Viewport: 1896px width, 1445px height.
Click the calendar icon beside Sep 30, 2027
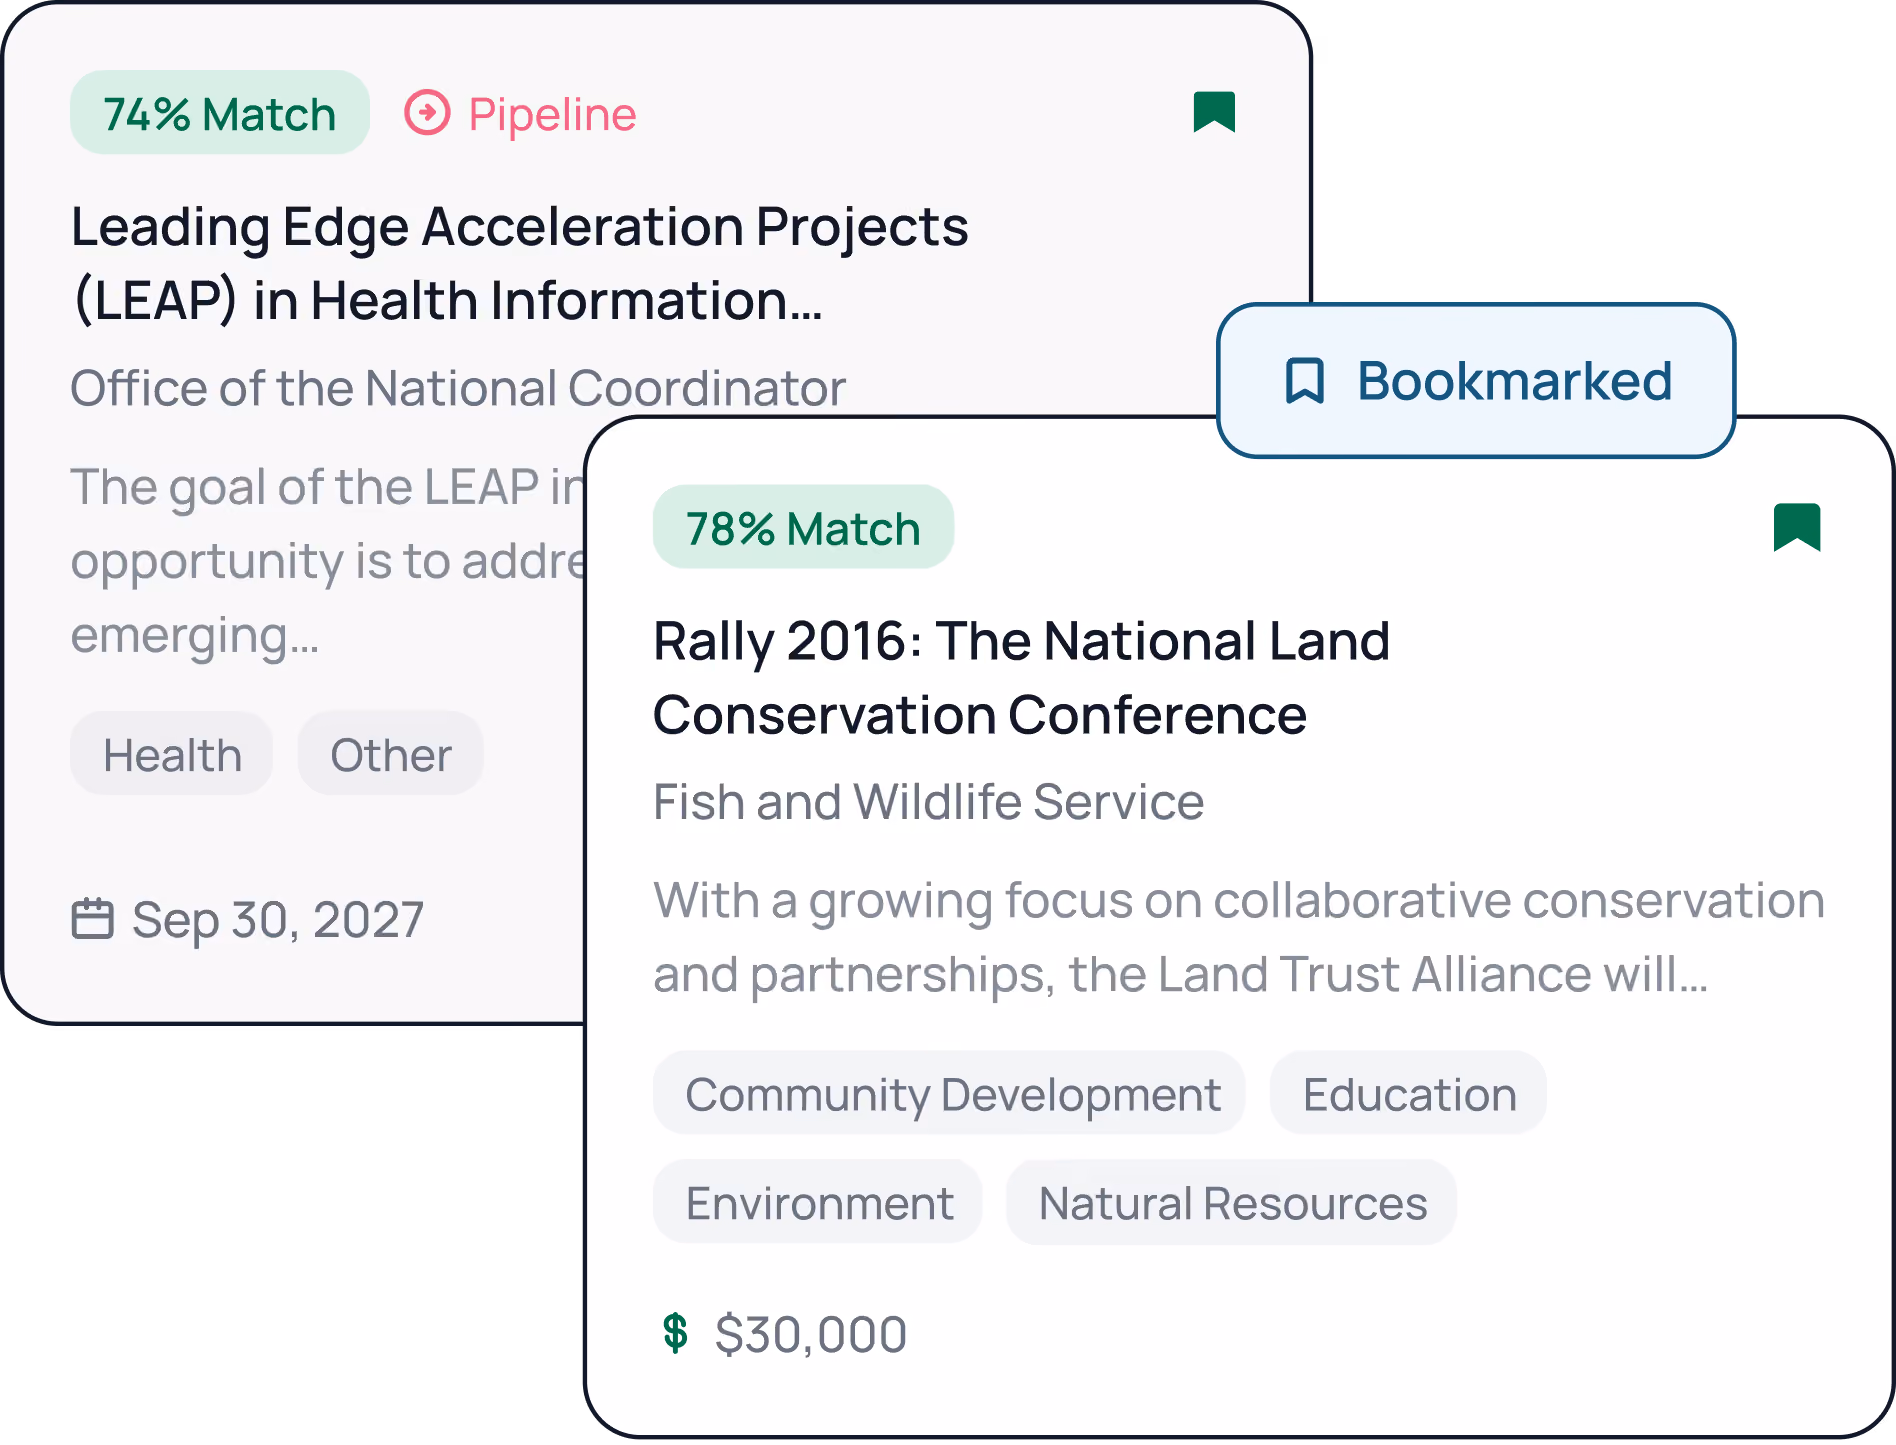93,919
